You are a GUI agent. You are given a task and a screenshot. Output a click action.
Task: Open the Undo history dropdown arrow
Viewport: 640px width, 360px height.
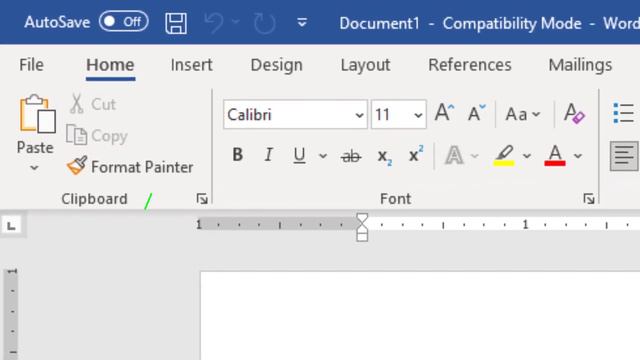(236, 21)
